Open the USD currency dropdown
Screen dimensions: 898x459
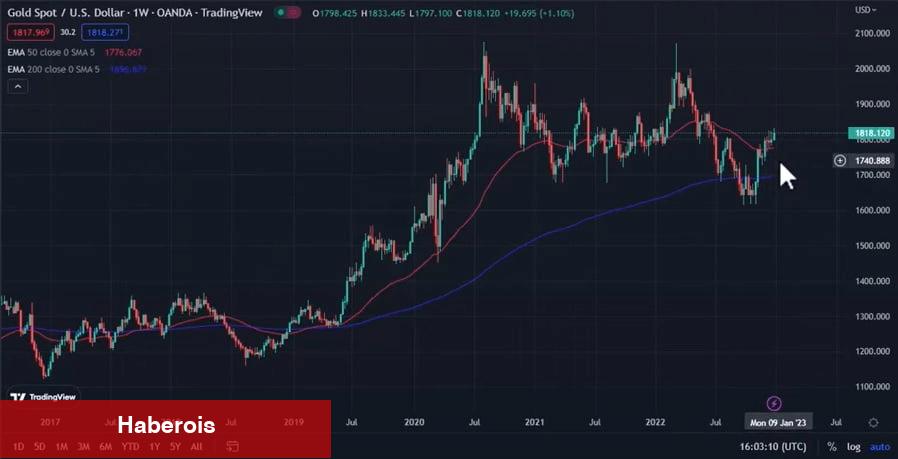864,10
